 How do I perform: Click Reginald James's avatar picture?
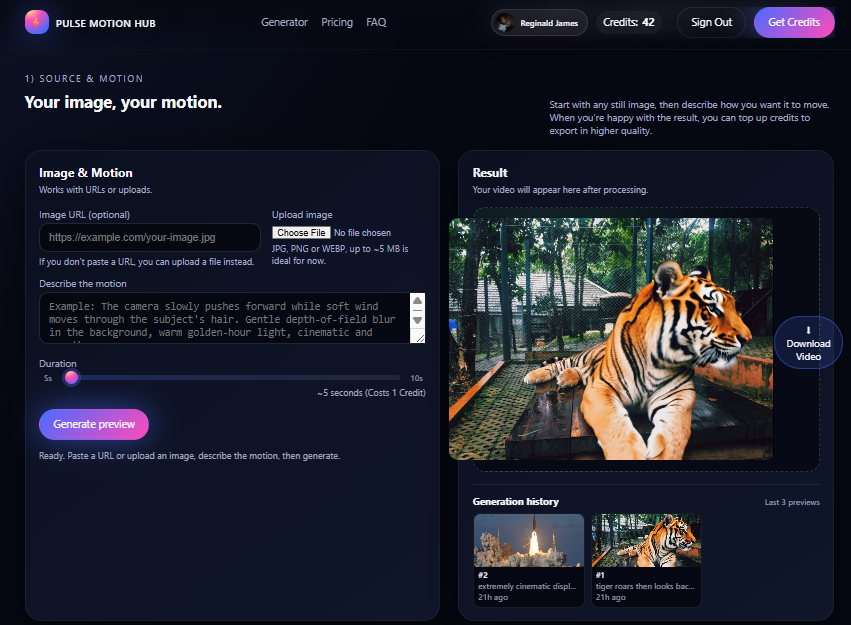tap(503, 22)
